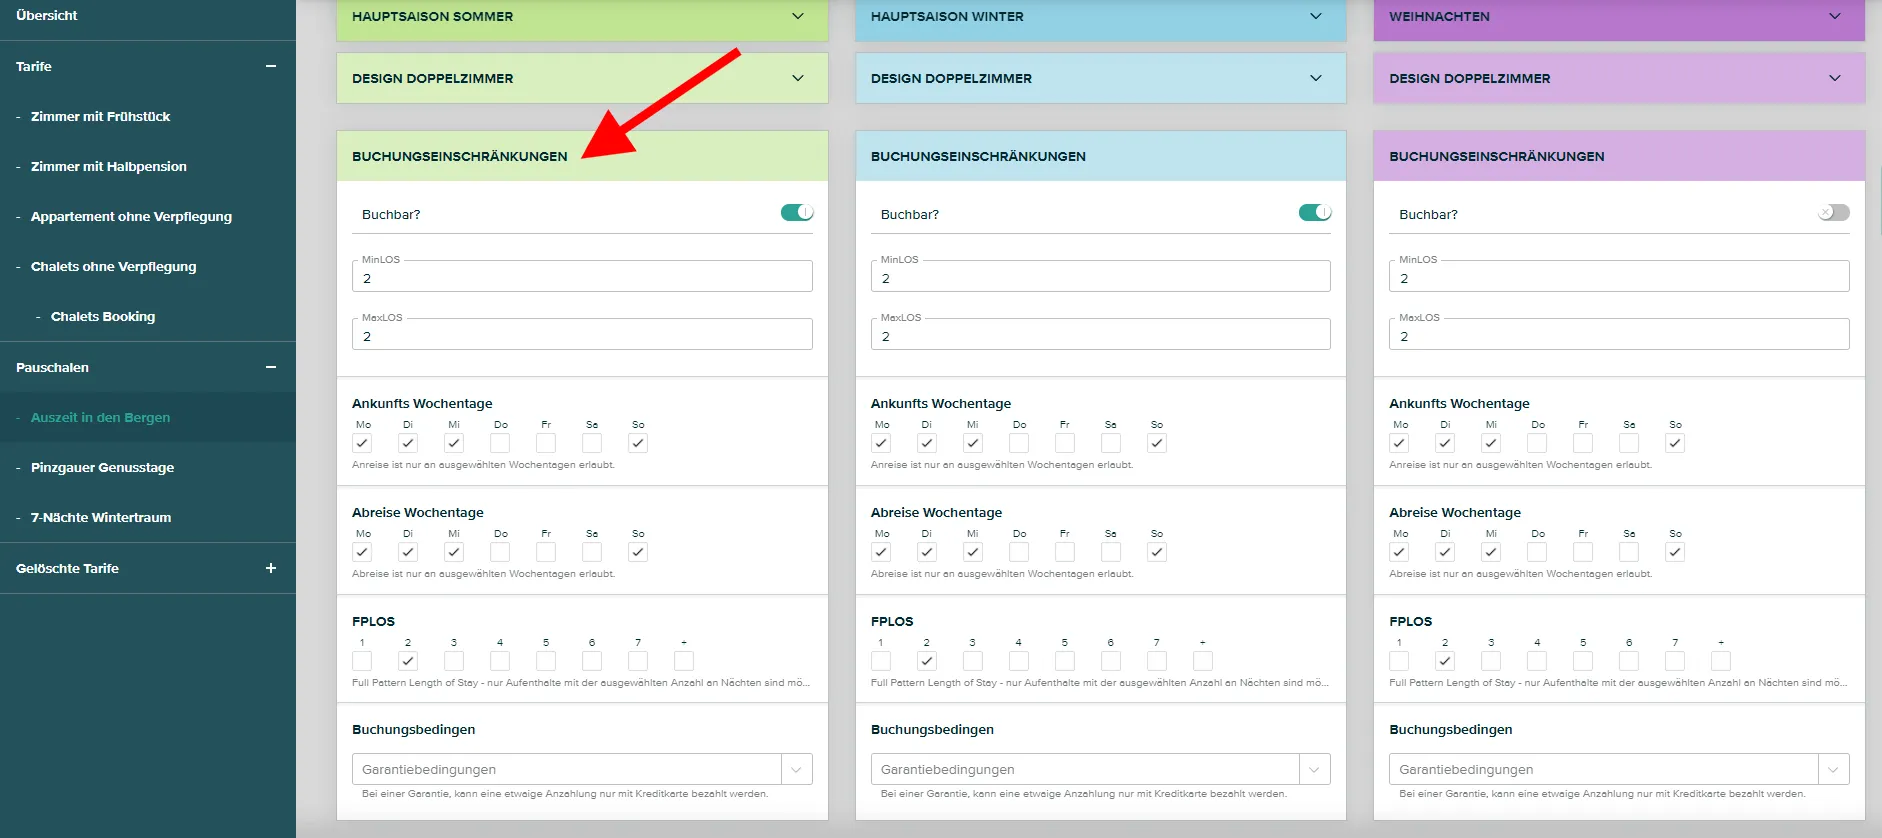Expand the Gelöschte Tarife section
Image resolution: width=1882 pixels, height=838 pixels.
pos(271,568)
